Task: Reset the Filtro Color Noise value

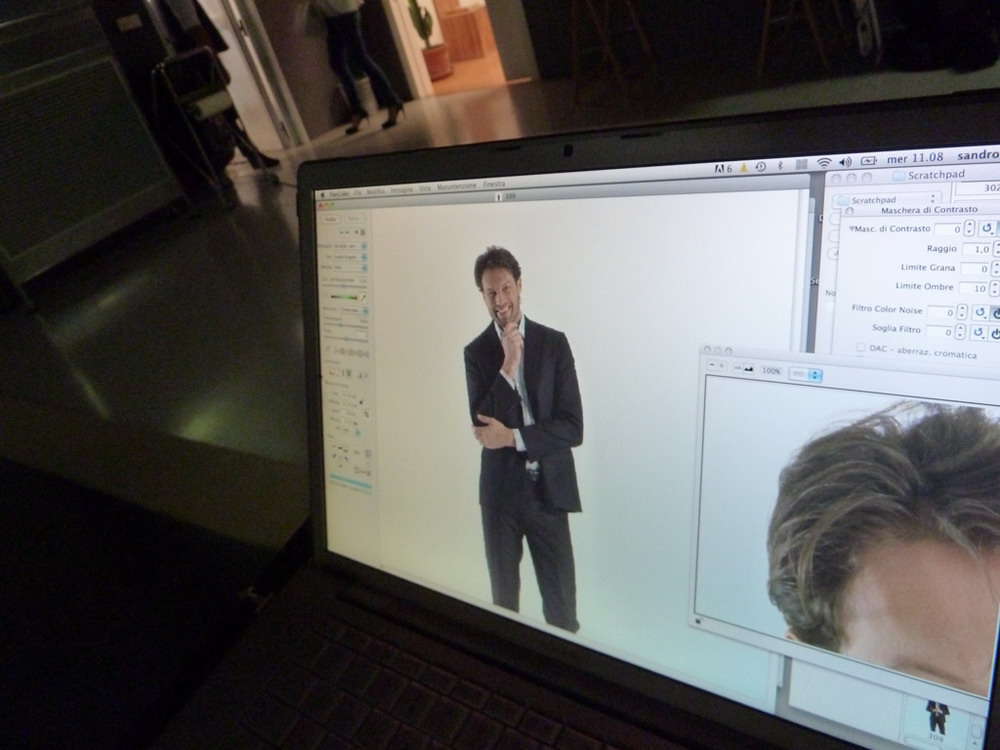Action: point(980,312)
